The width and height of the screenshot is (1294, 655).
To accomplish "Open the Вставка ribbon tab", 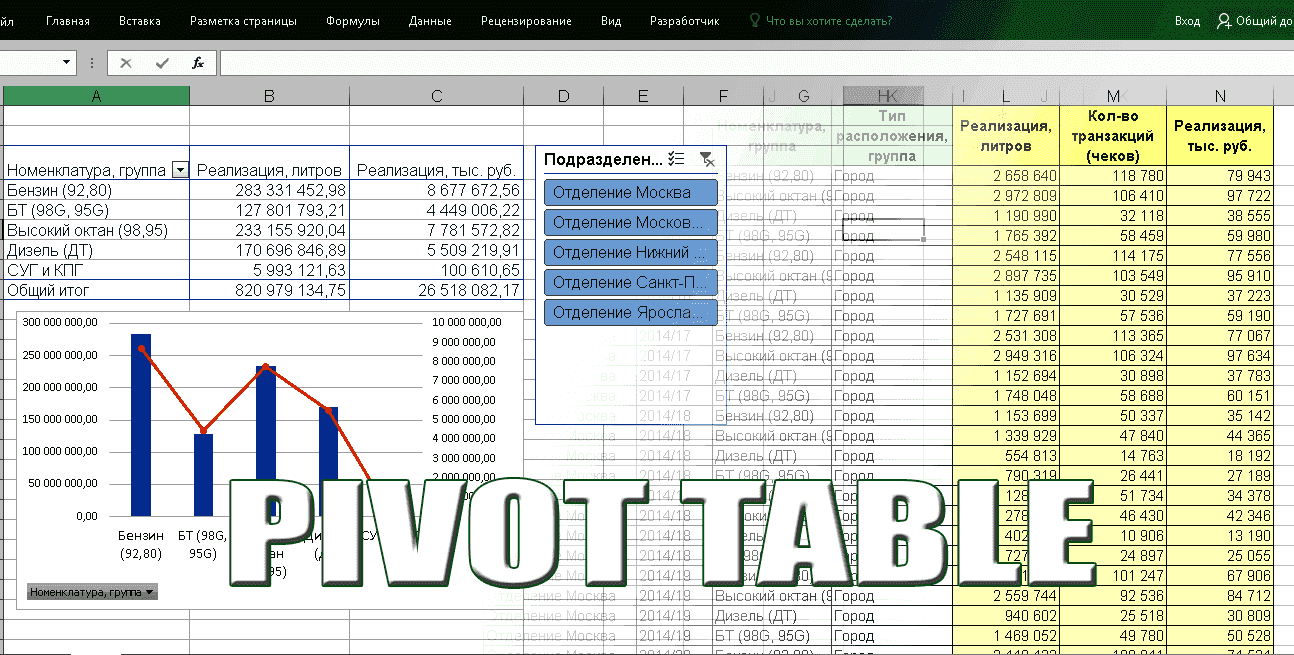I will [x=139, y=21].
